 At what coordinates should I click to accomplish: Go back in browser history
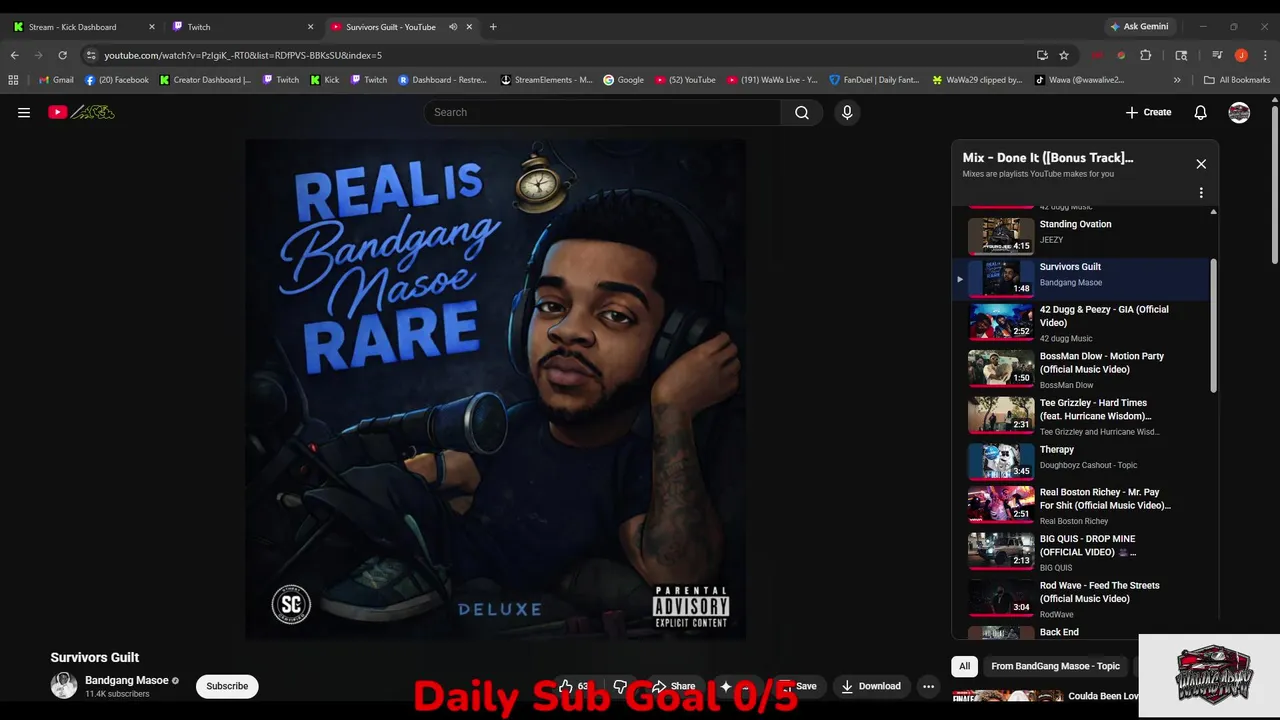pos(14,55)
